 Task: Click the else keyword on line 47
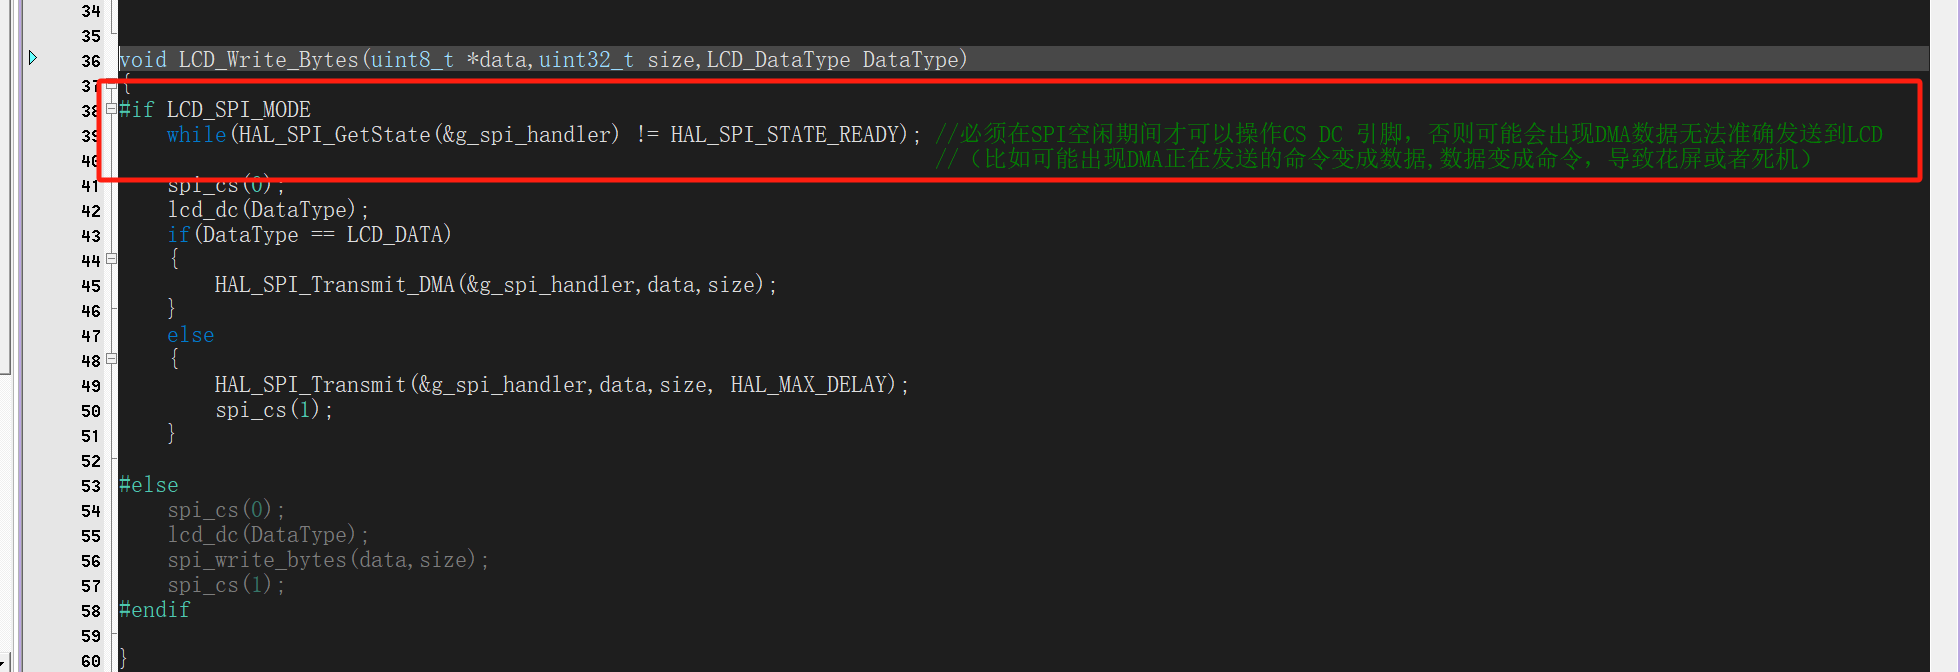click(190, 335)
